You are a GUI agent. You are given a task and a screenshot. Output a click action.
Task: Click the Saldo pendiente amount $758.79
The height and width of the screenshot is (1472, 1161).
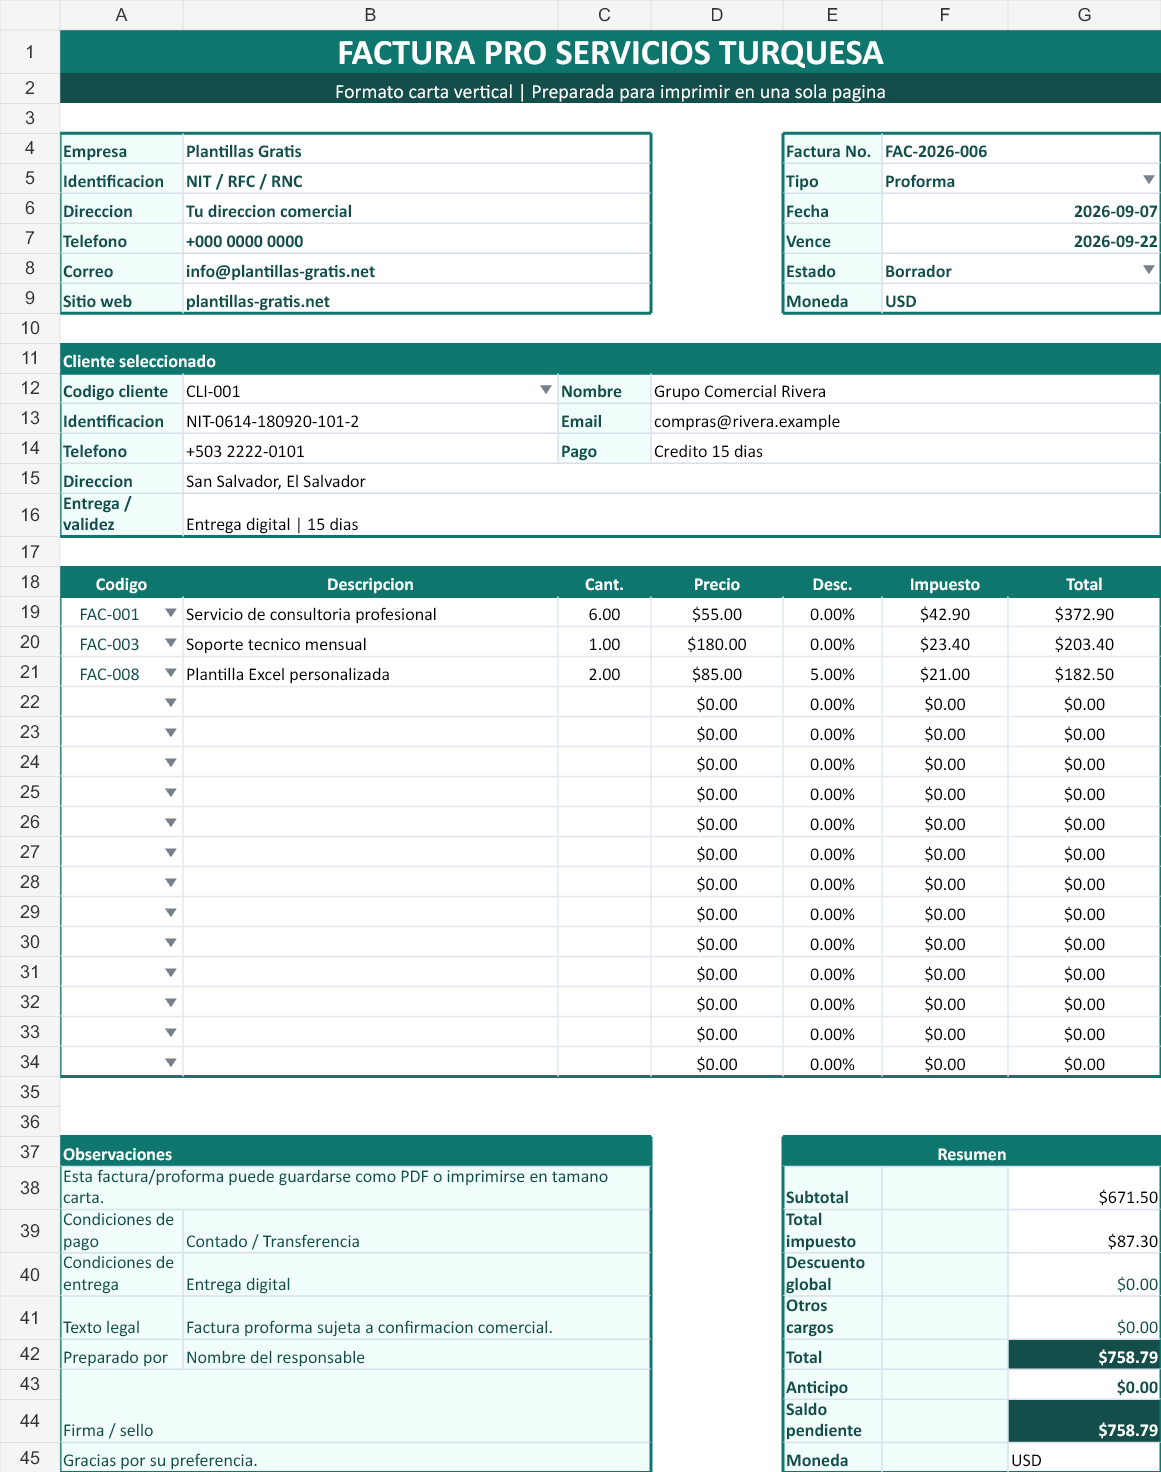pyautogui.click(x=1084, y=1420)
